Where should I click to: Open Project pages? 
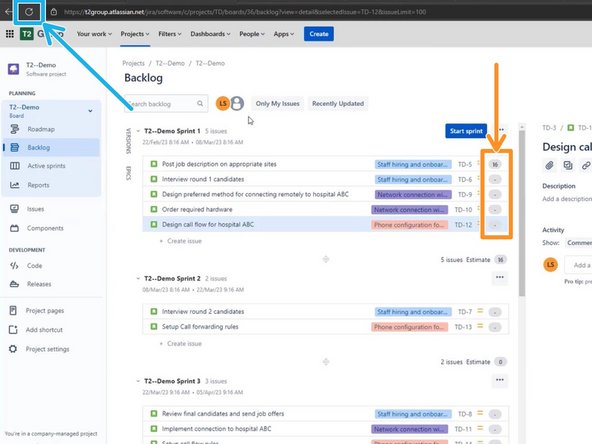pyautogui.click(x=45, y=310)
